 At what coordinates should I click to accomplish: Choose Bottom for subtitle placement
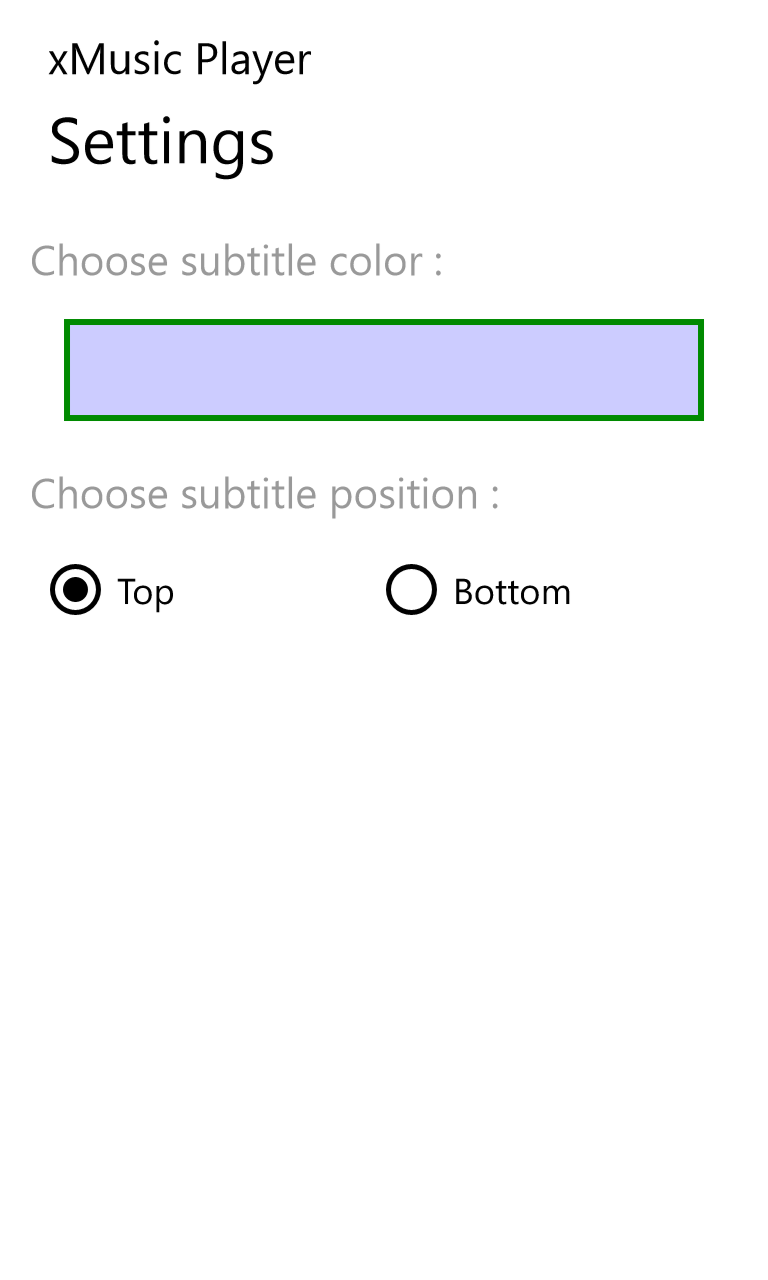click(x=411, y=590)
